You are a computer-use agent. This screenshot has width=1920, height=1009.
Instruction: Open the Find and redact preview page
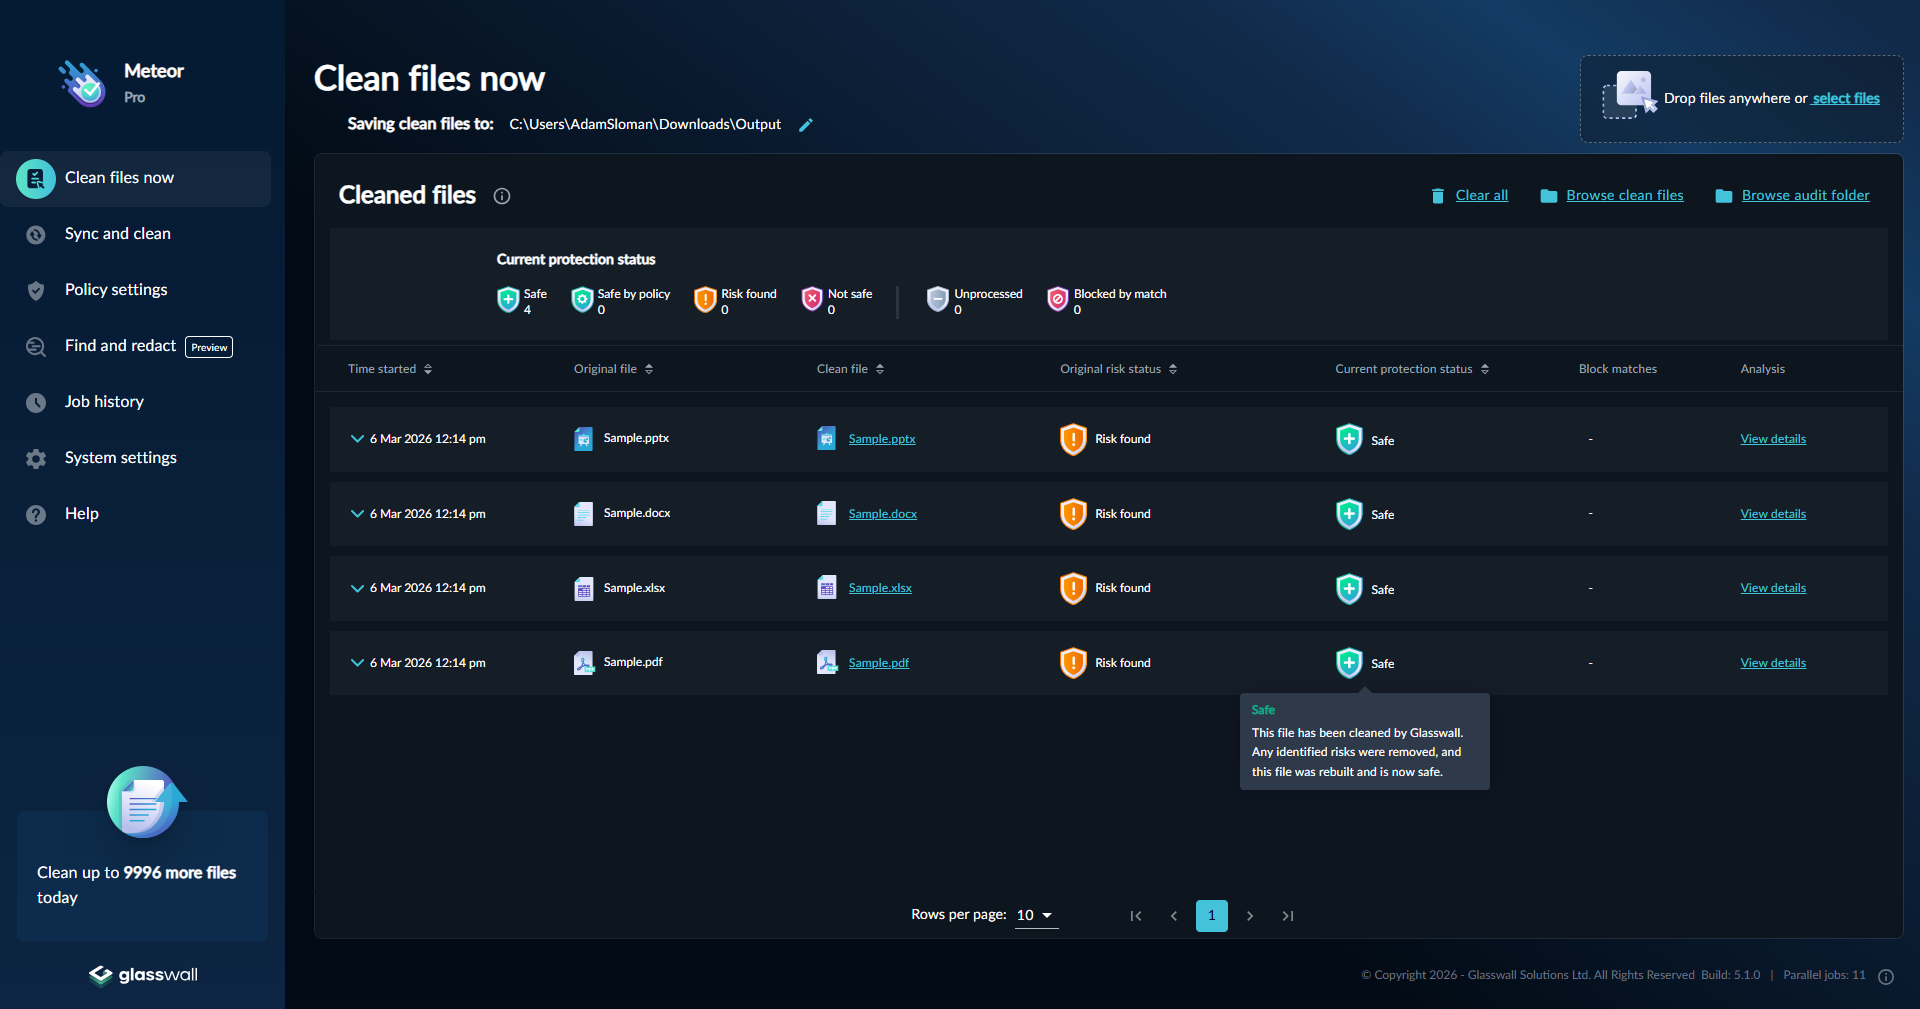(x=120, y=346)
